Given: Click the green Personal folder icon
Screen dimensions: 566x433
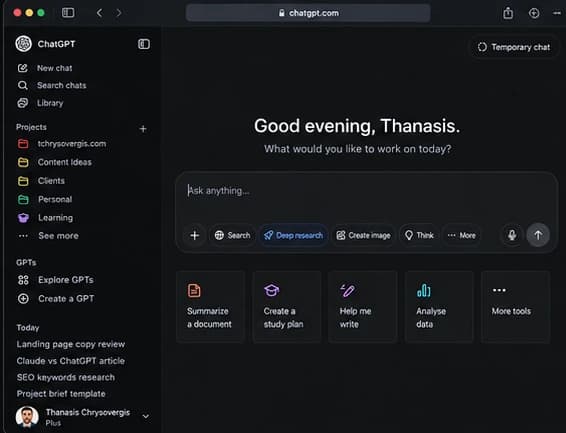Looking at the screenshot, I should [23, 199].
